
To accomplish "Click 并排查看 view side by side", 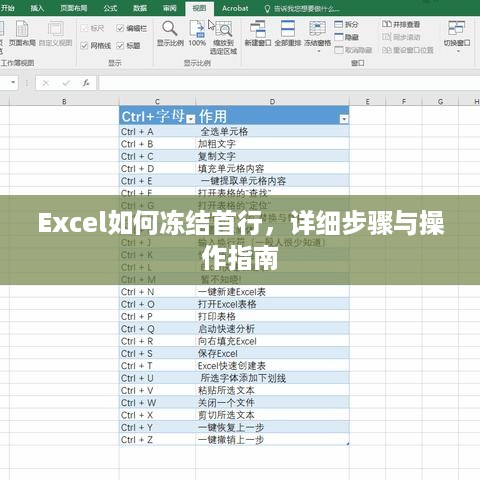I will pyautogui.click(x=401, y=24).
